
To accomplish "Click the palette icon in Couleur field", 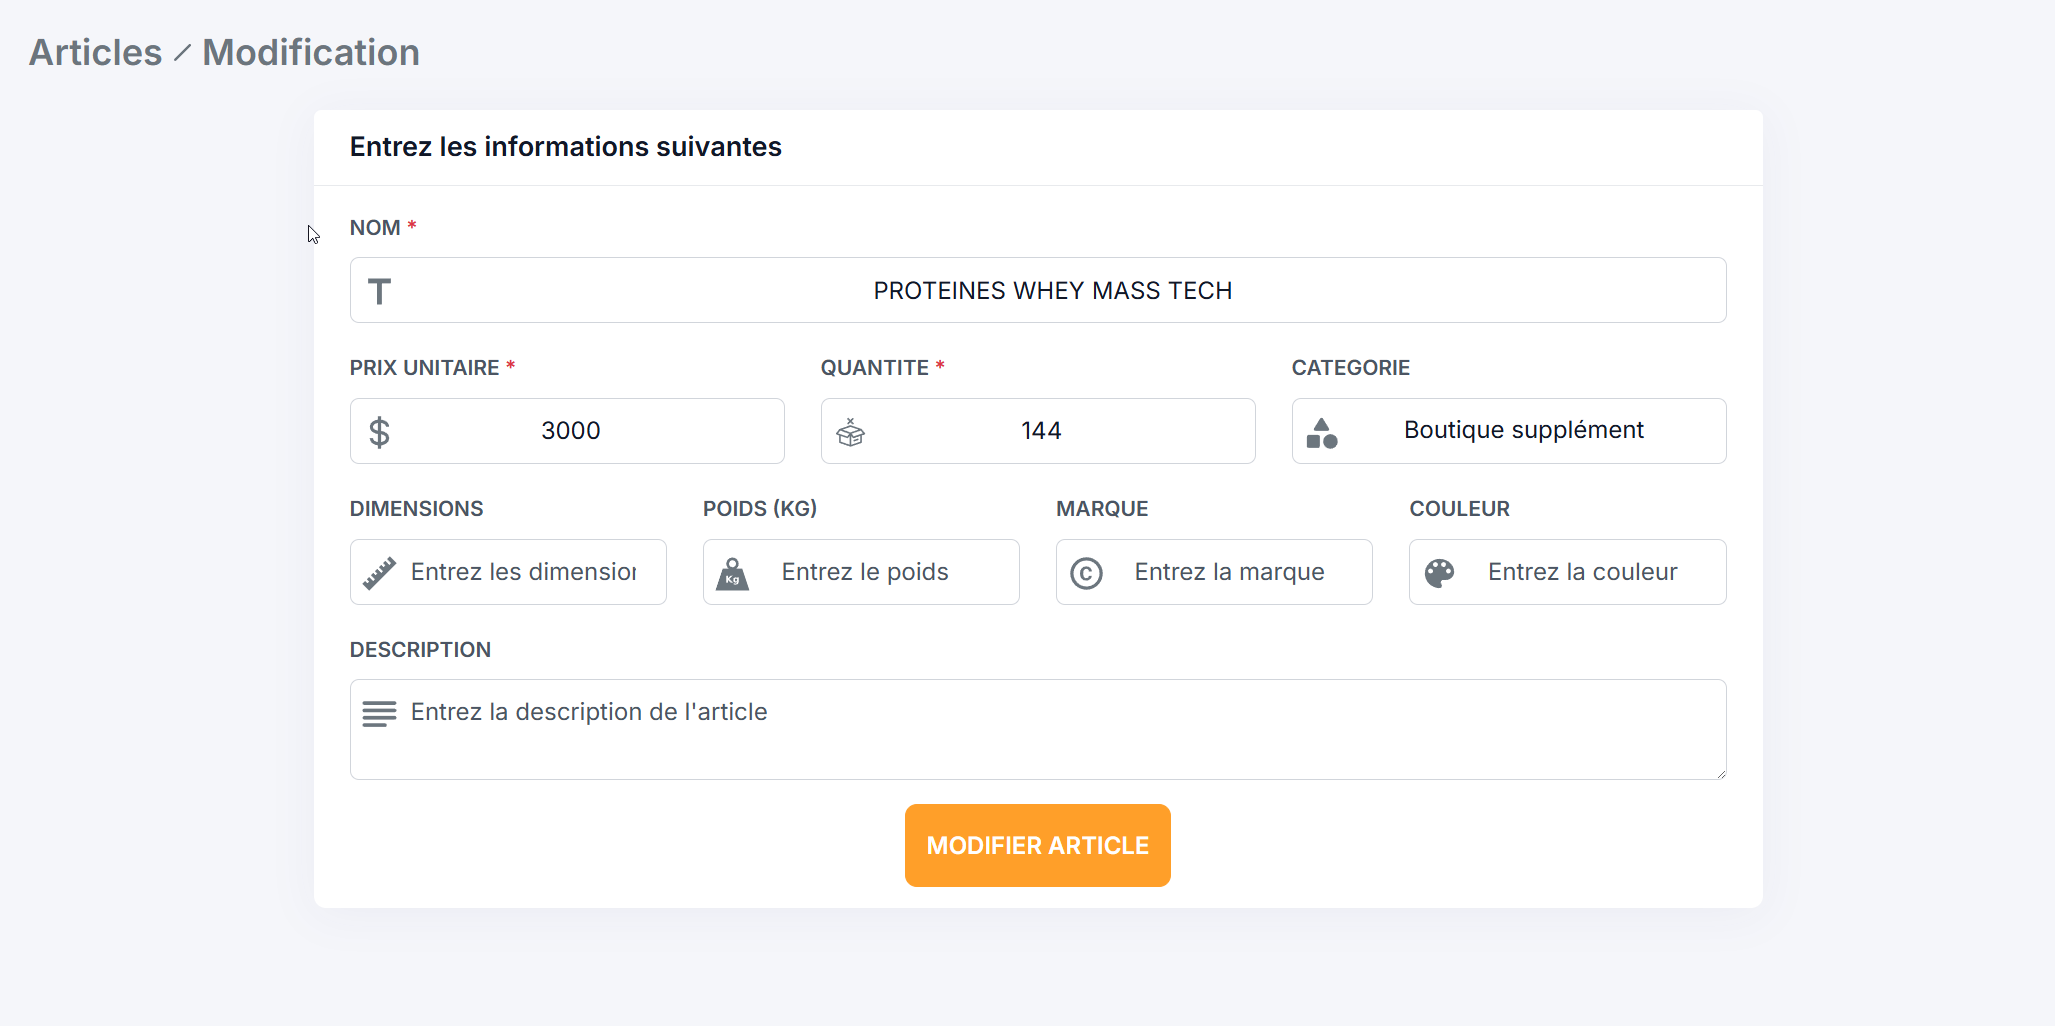I will 1439,573.
